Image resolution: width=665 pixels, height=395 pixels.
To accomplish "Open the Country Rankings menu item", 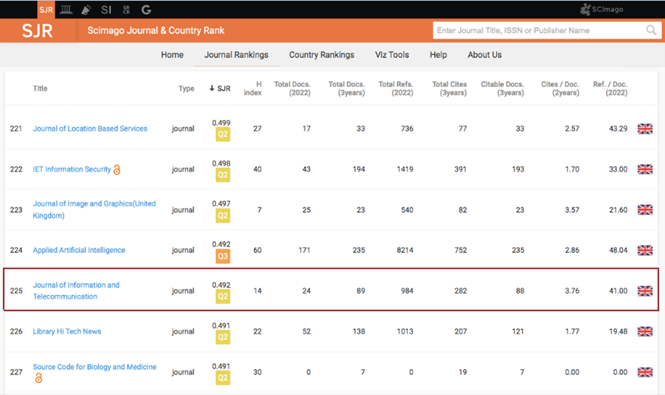I will 321,55.
